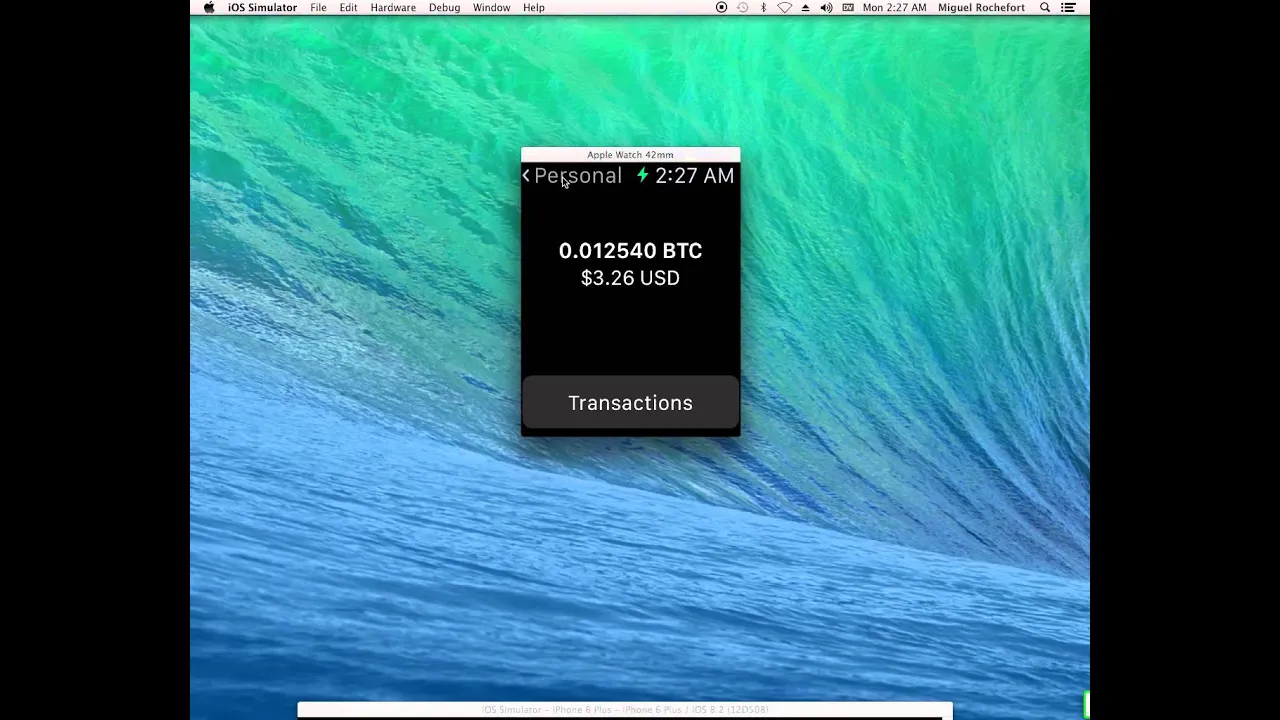The height and width of the screenshot is (720, 1280).
Task: Open the Window menu
Action: click(x=491, y=8)
